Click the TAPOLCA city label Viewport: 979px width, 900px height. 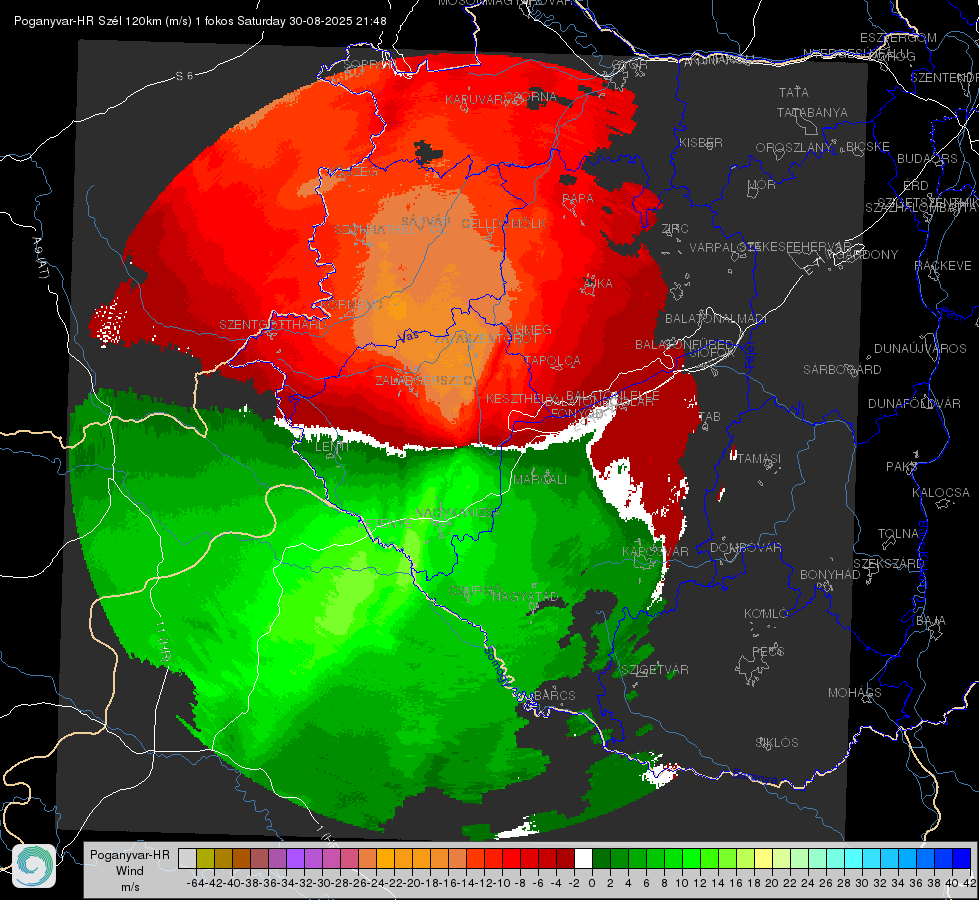(552, 360)
